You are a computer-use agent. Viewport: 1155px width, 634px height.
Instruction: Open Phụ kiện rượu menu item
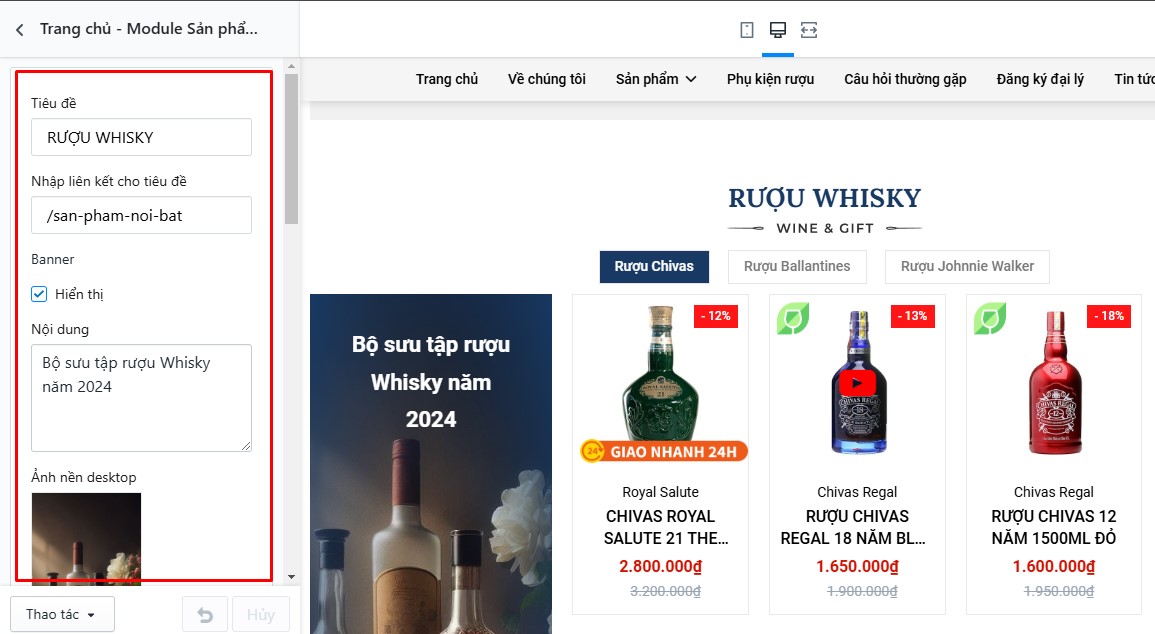click(770, 79)
